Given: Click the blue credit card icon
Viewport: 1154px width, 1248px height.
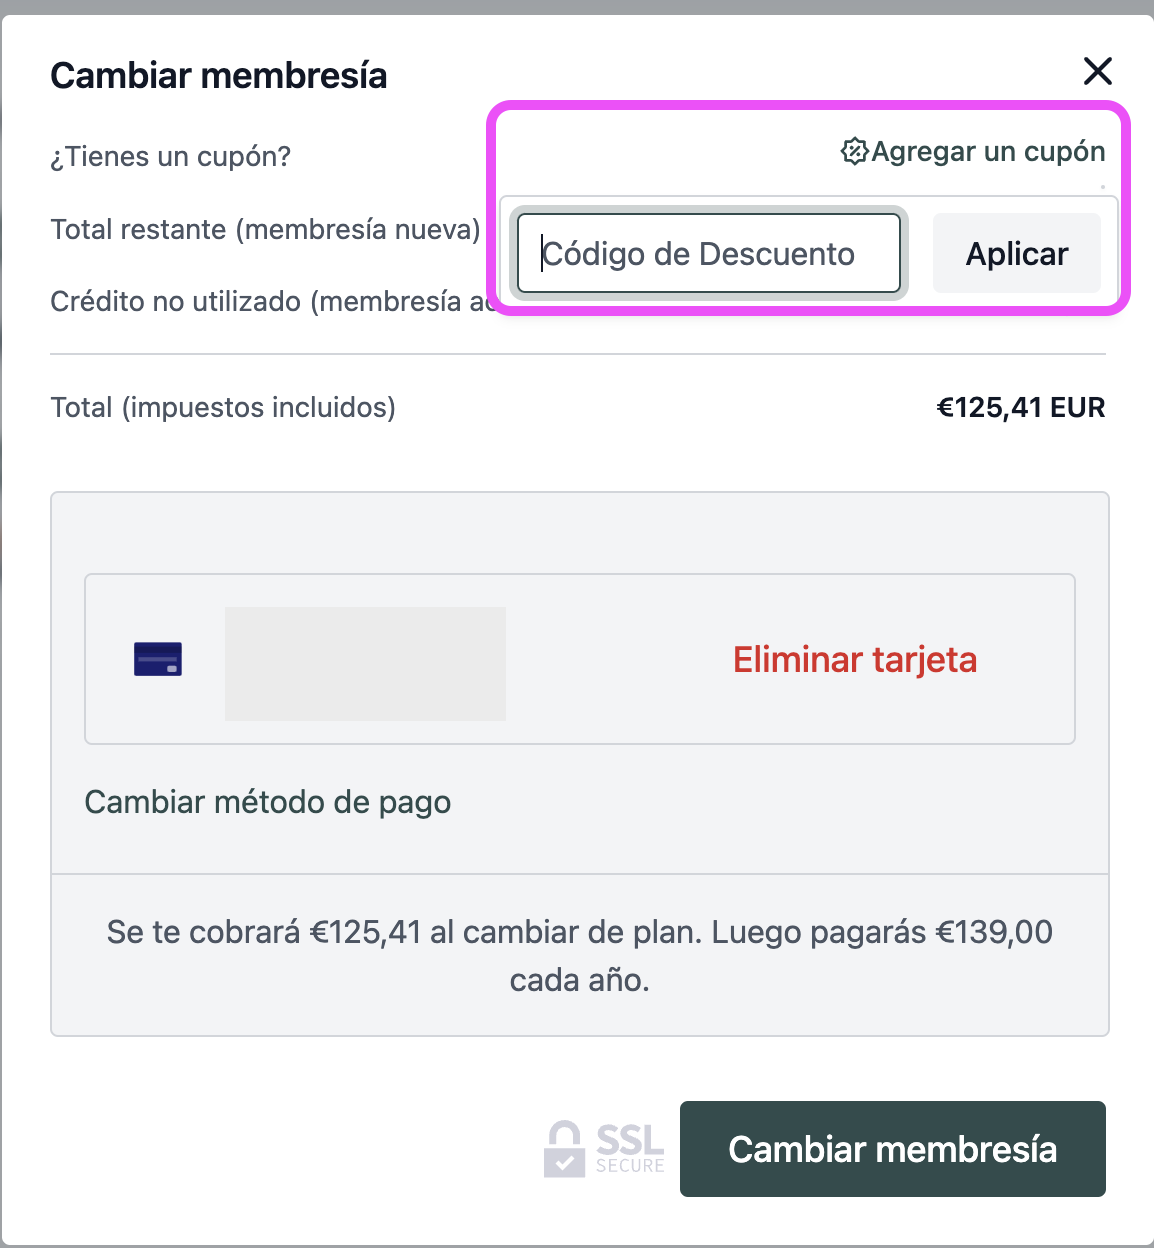Looking at the screenshot, I should [x=158, y=659].
